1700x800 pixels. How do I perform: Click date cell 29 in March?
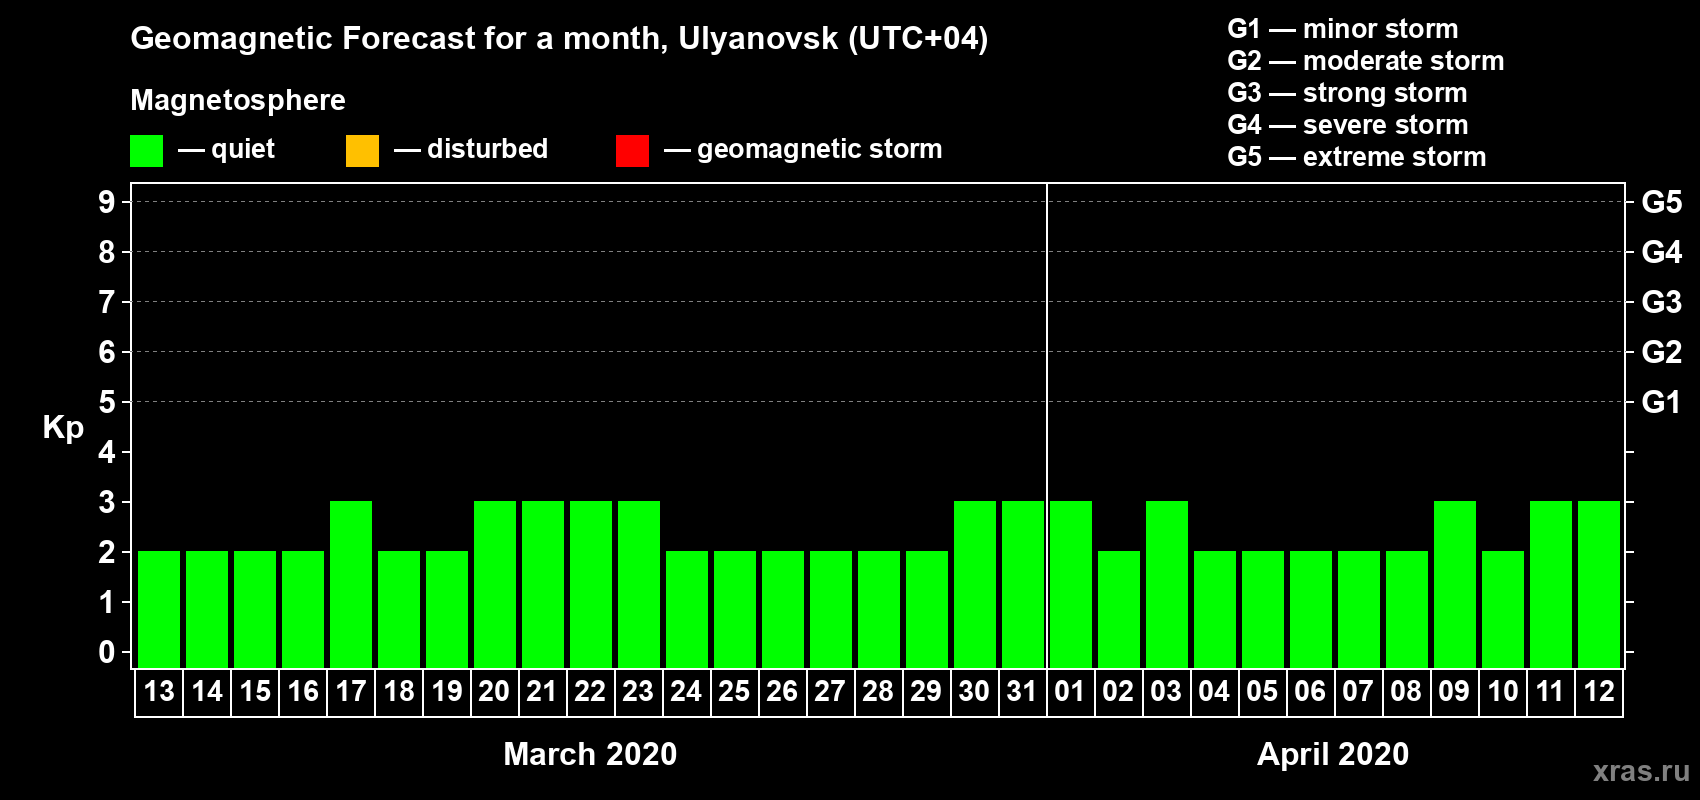pyautogui.click(x=927, y=692)
